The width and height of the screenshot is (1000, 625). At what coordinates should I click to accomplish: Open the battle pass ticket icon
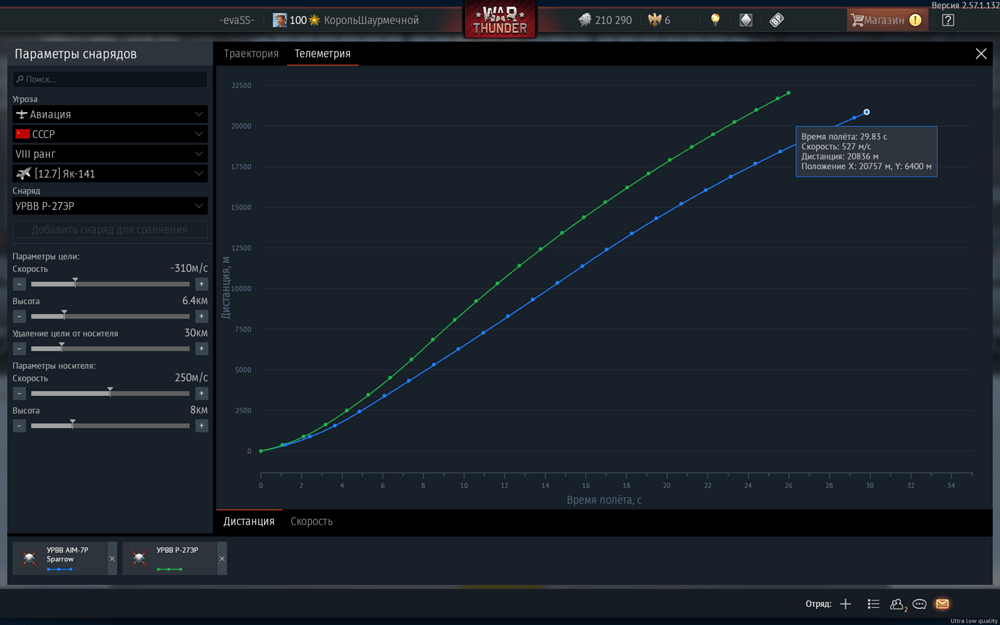tap(776, 20)
